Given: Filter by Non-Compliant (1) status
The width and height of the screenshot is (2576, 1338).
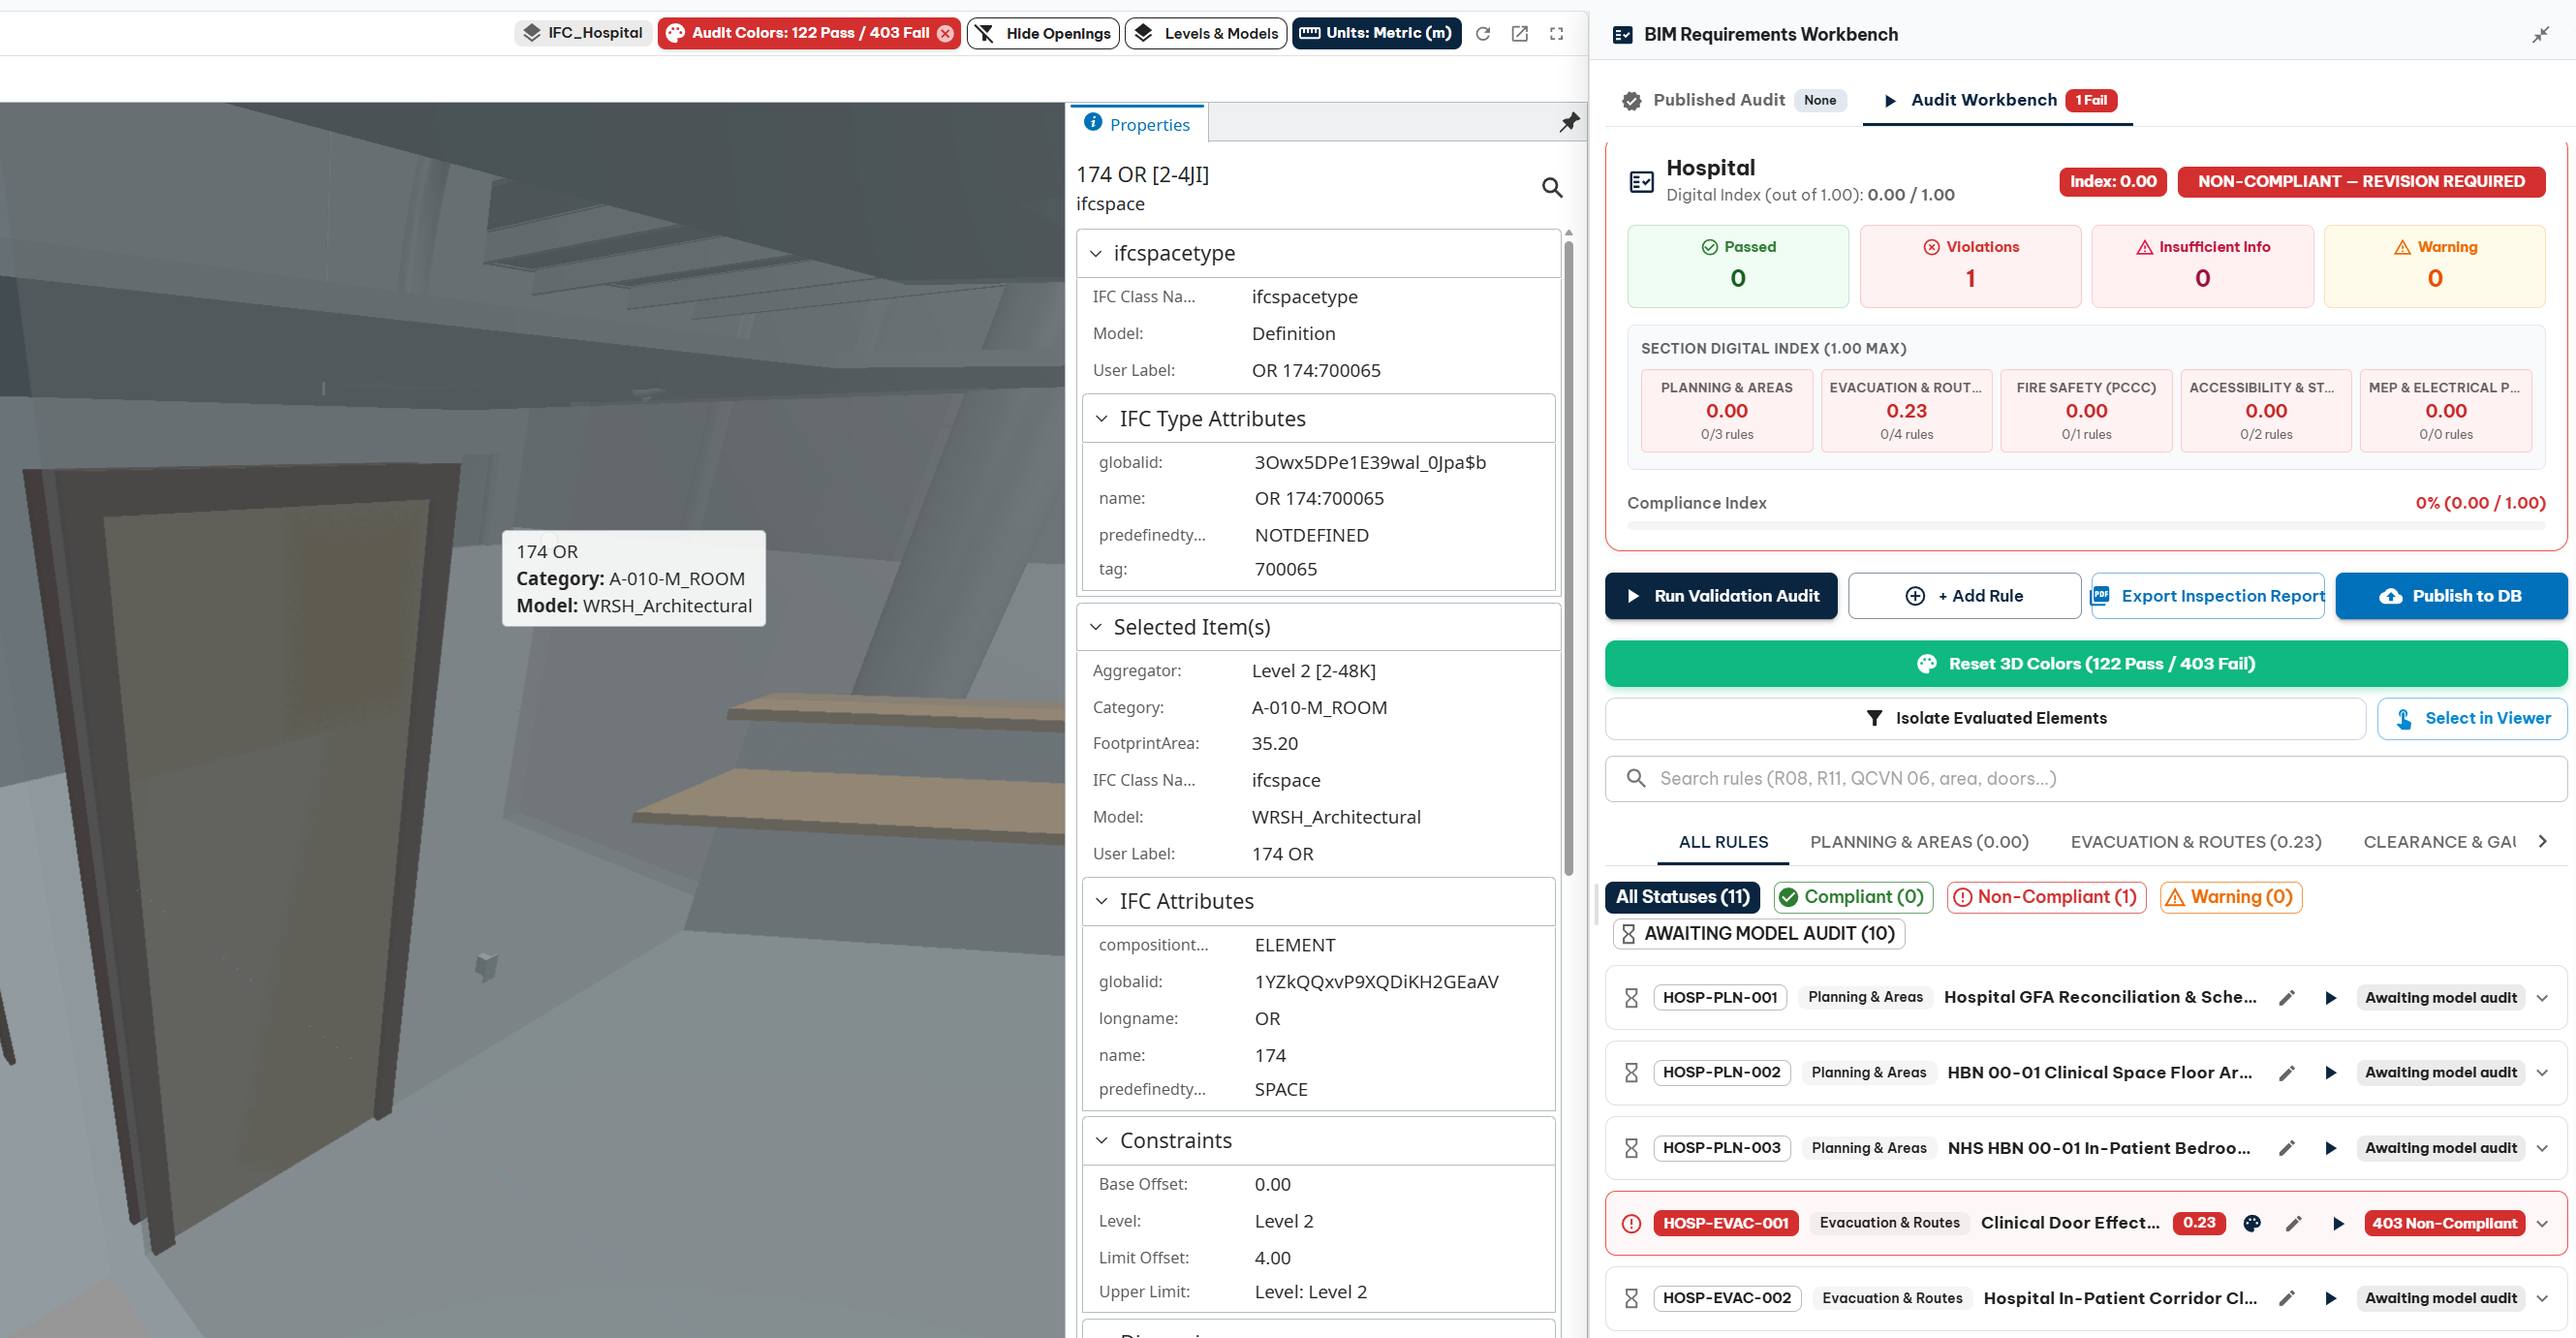Looking at the screenshot, I should point(2046,897).
